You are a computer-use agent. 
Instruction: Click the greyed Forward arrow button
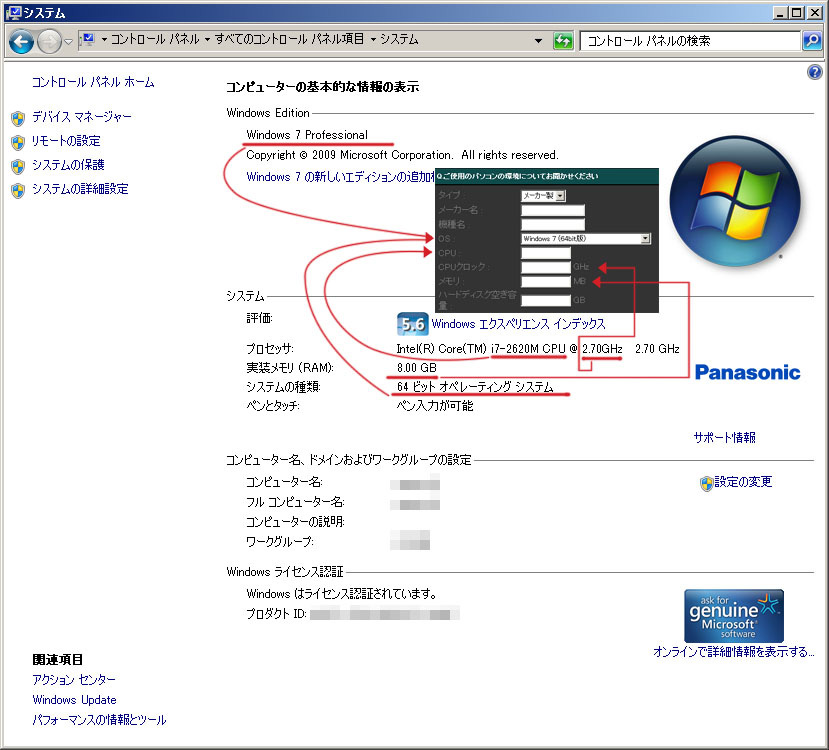pos(49,41)
